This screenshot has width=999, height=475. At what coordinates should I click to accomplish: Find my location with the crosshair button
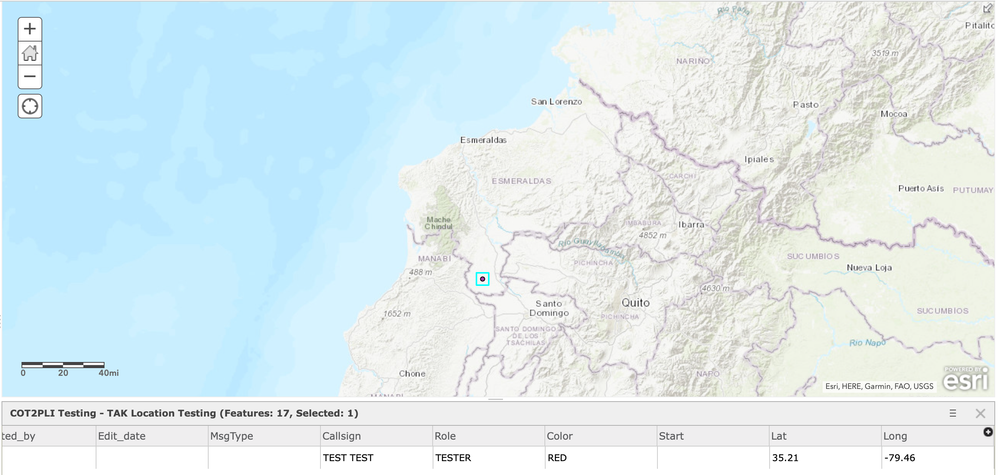(x=30, y=106)
